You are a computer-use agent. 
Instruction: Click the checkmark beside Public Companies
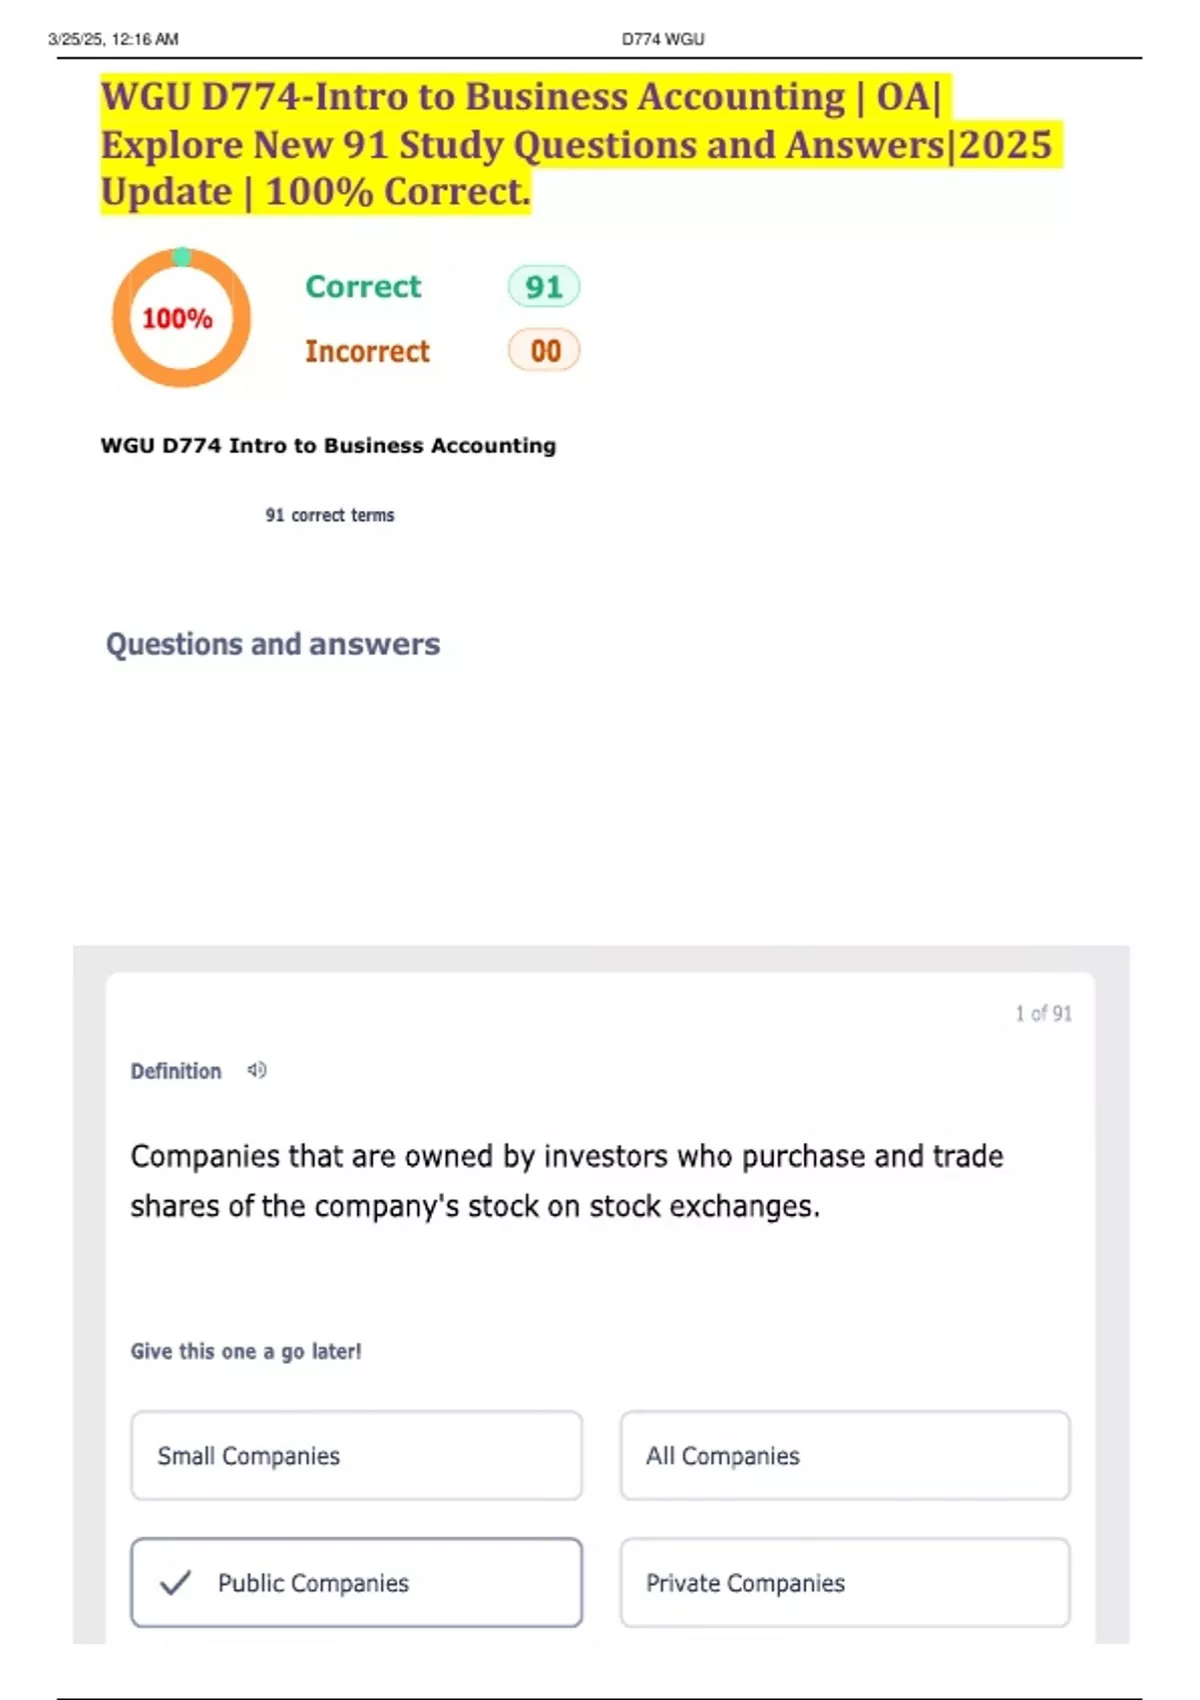point(175,1583)
